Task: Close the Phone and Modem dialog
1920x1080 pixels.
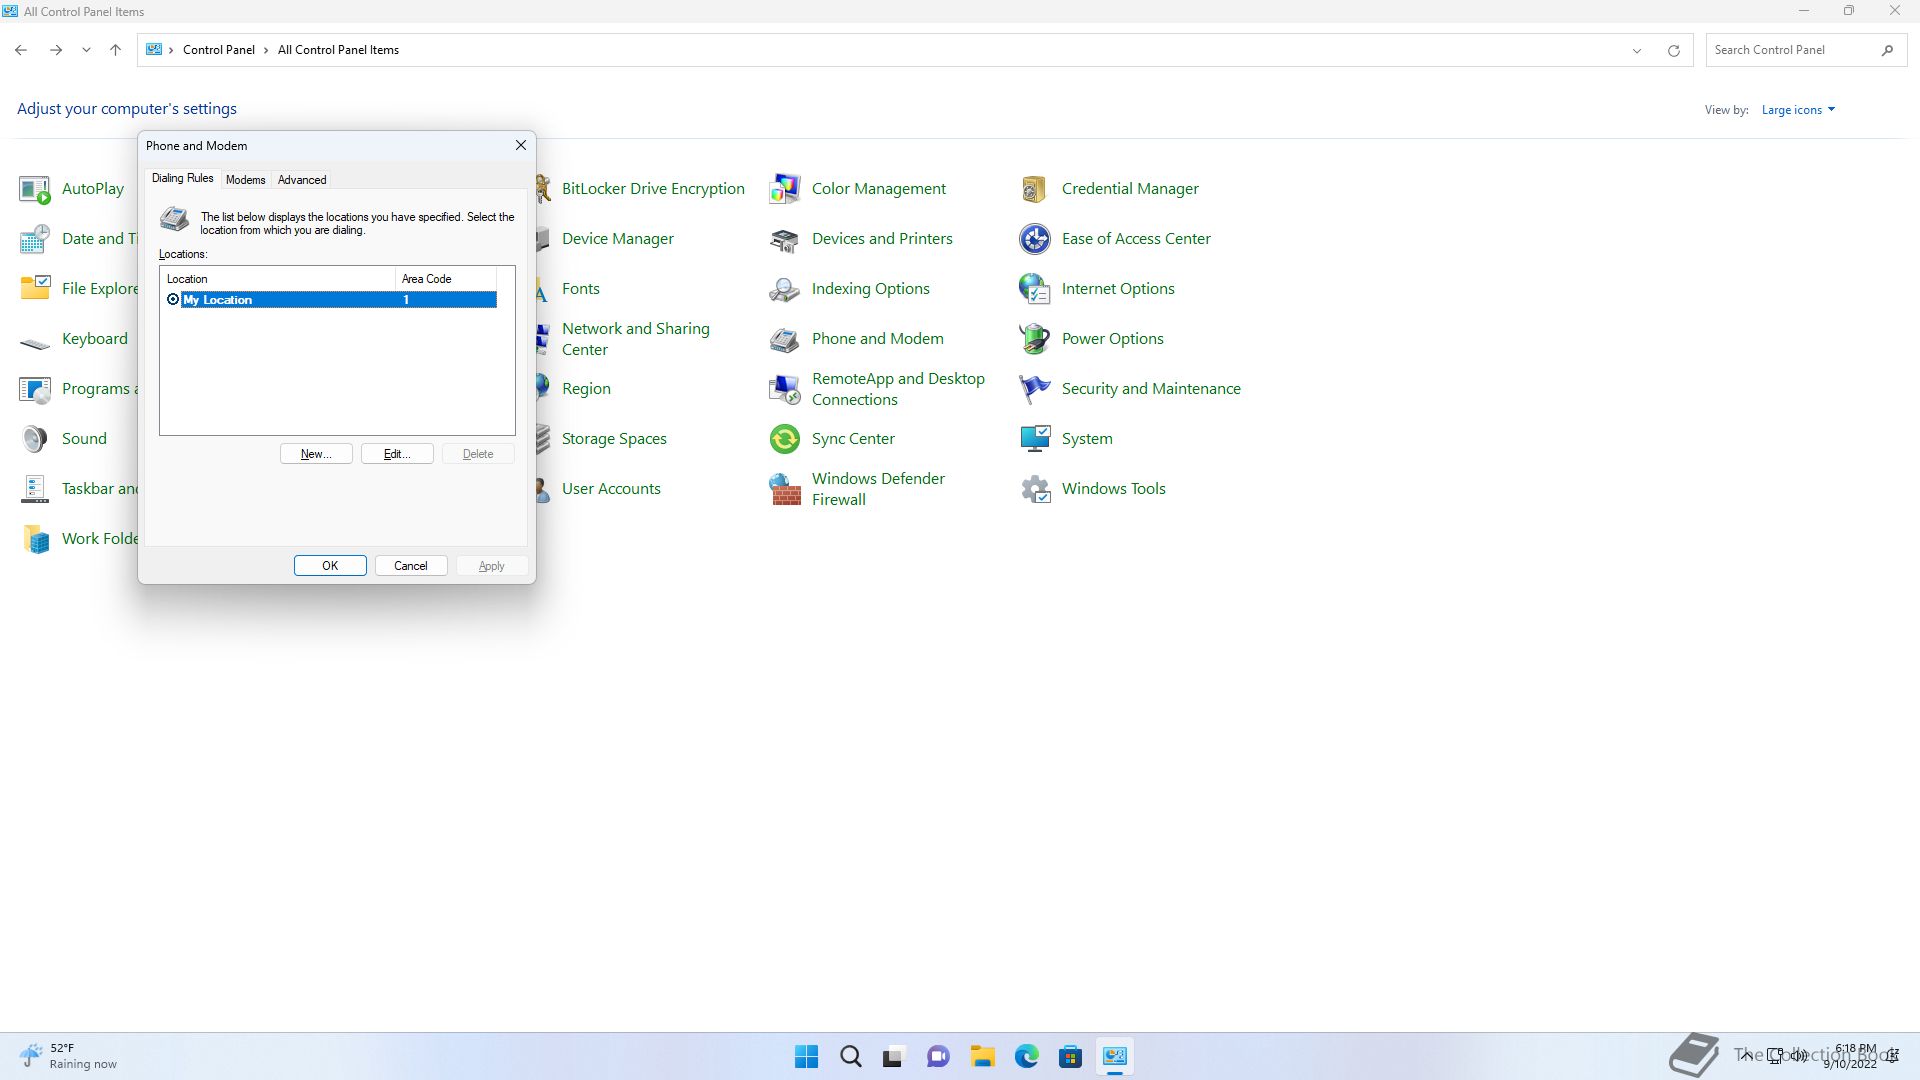Action: 521,146
